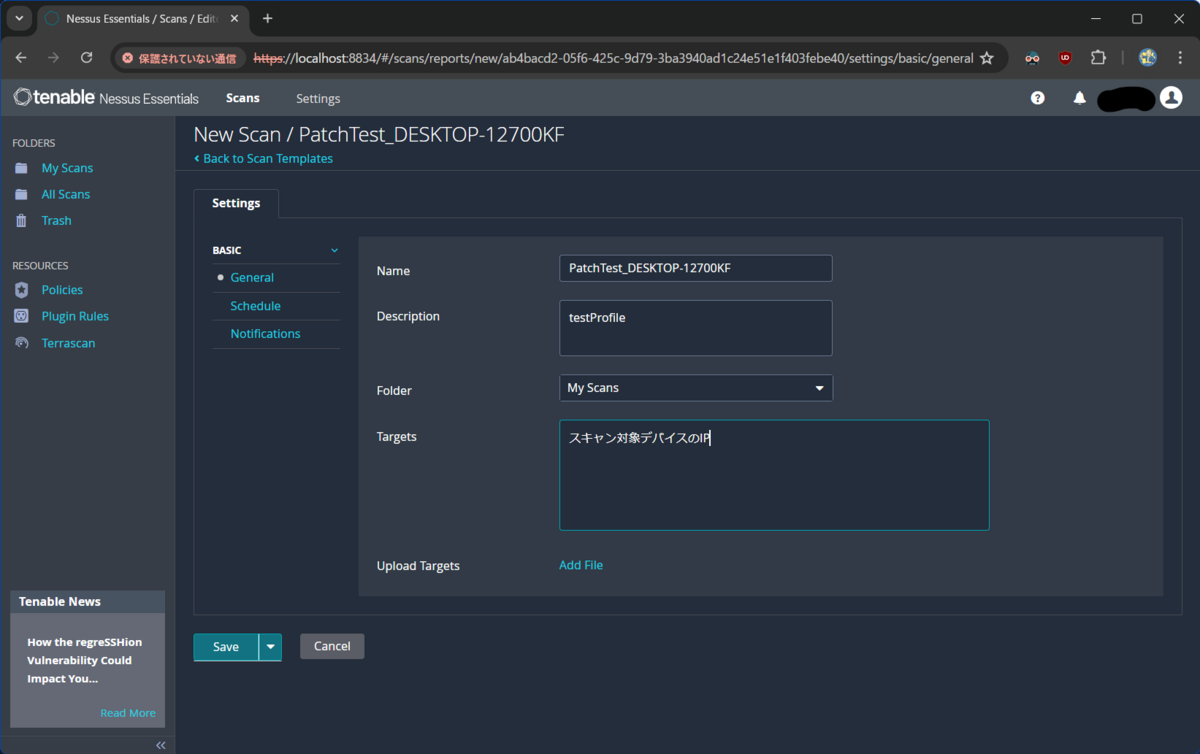This screenshot has height=754, width=1200.
Task: Select the Notifications settings item
Action: (265, 334)
